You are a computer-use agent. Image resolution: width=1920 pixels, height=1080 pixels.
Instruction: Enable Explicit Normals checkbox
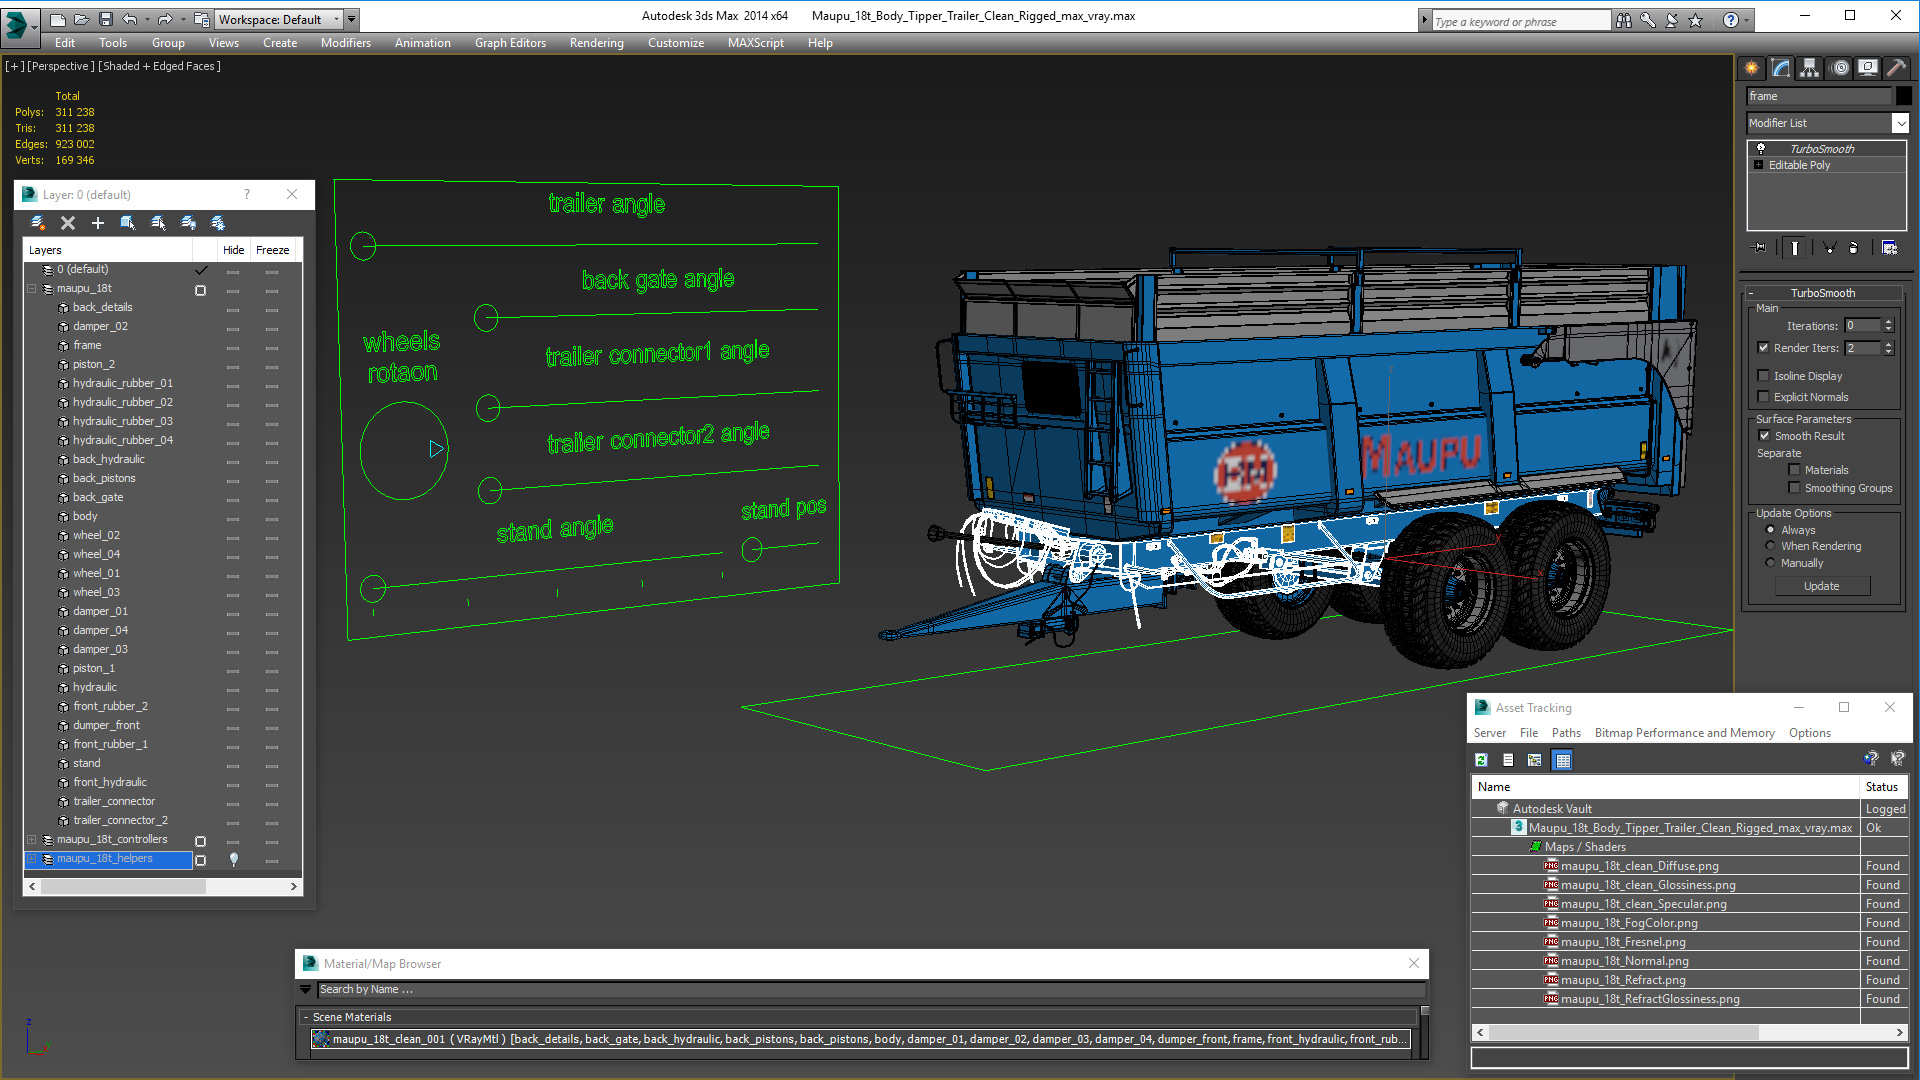1763,397
